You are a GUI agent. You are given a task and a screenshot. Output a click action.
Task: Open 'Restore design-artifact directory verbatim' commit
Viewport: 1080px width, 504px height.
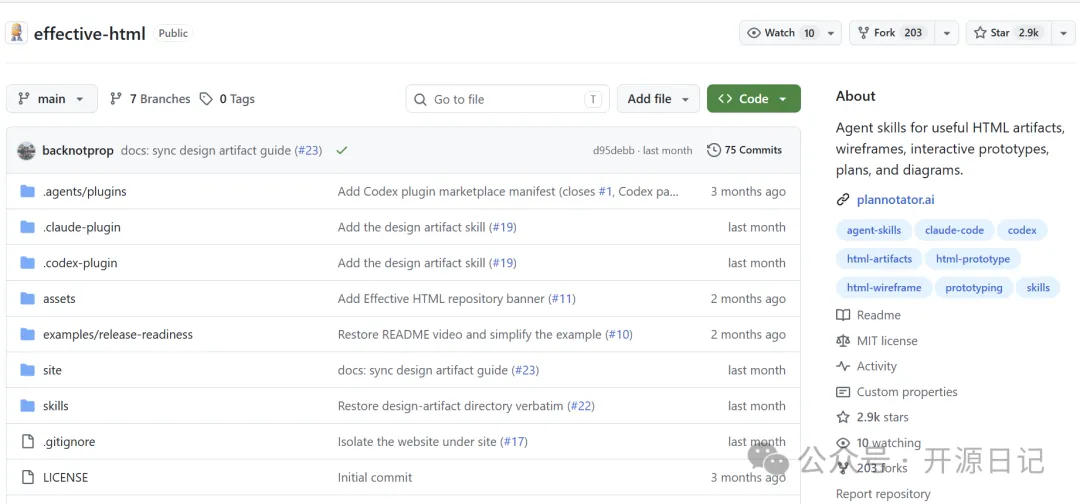click(x=450, y=406)
